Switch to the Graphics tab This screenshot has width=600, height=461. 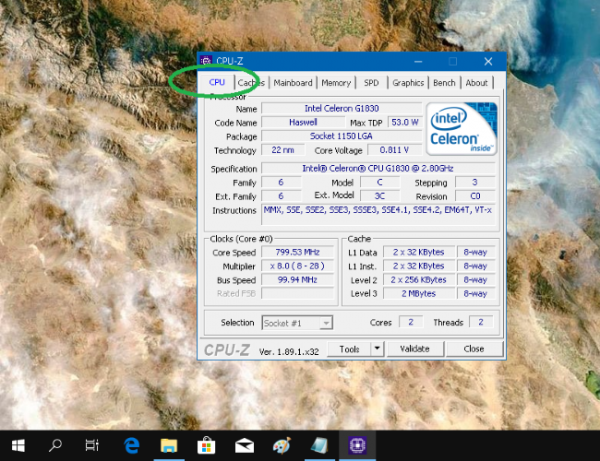pos(408,83)
